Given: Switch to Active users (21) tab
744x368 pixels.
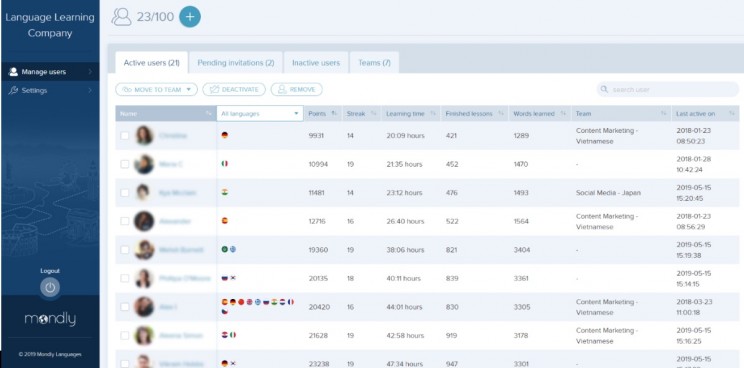Looking at the screenshot, I should point(151,63).
